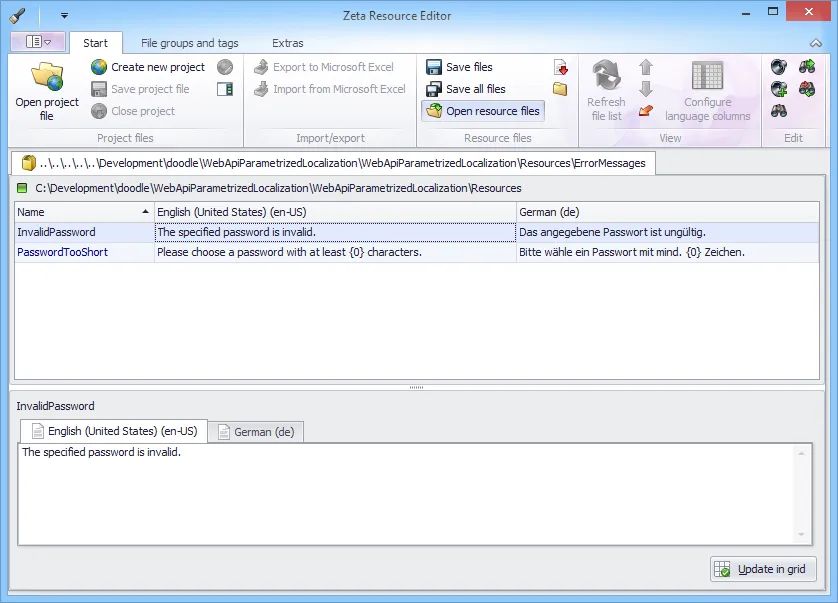
Task: Create new project from the Project files group
Action: 160,67
